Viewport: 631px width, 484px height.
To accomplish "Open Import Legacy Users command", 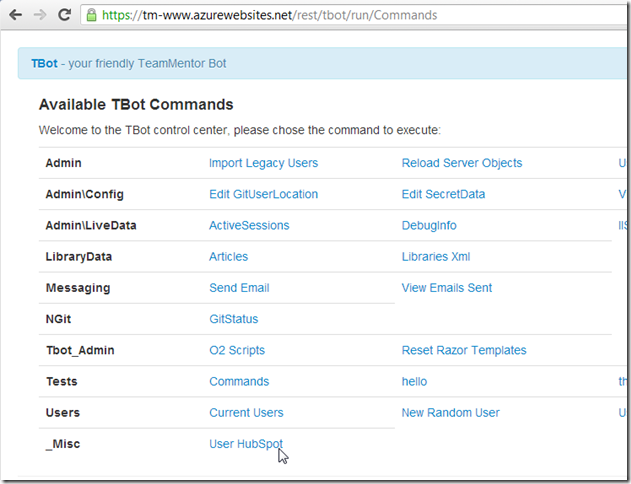I will click(263, 163).
